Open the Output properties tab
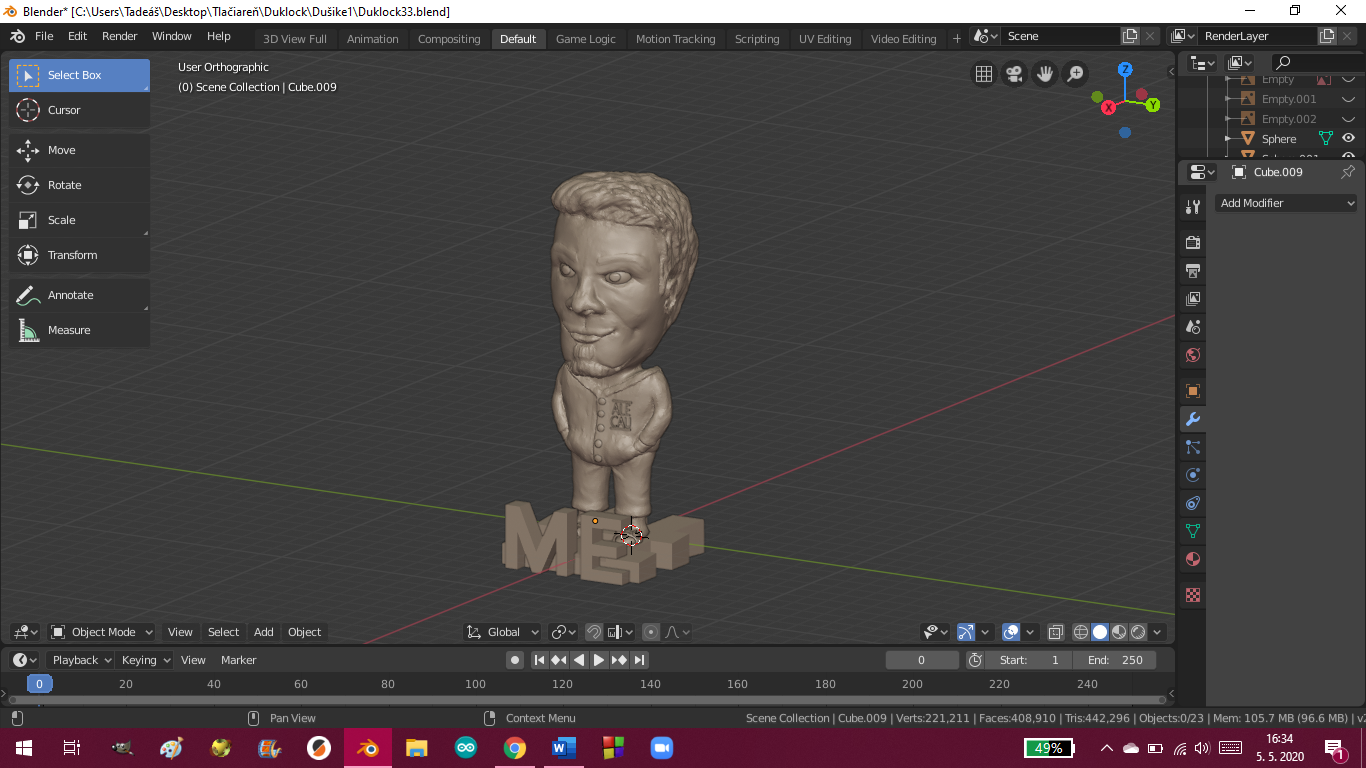 (1192, 271)
